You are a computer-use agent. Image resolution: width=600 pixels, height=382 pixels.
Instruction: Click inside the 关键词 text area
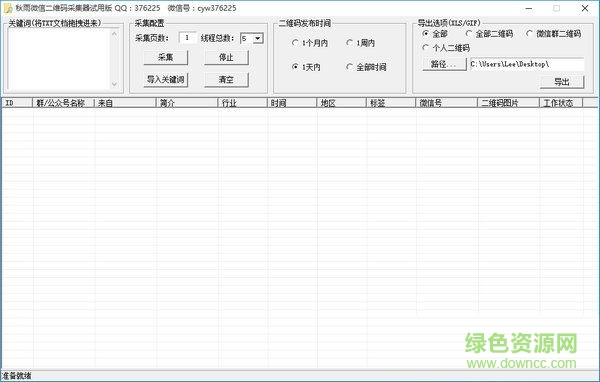(x=59, y=59)
